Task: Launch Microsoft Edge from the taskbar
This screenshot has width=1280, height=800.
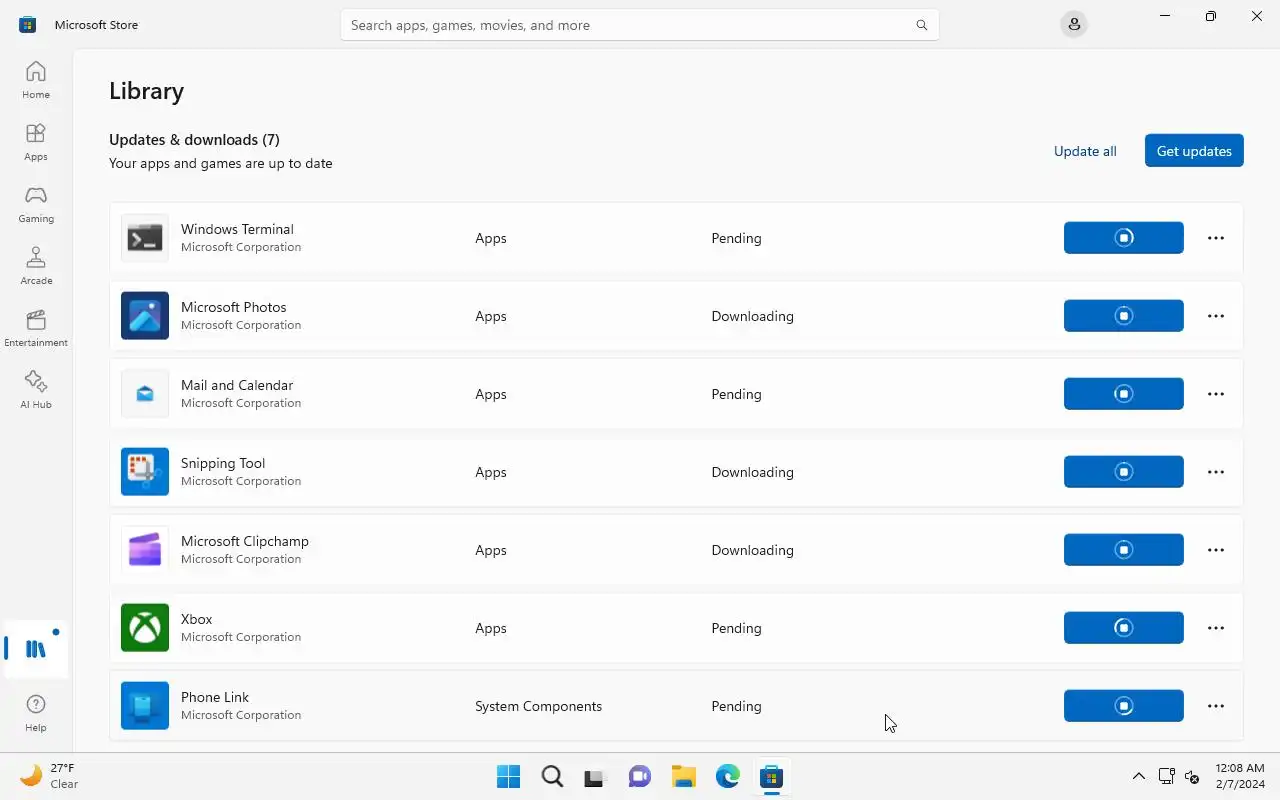Action: coord(728,776)
